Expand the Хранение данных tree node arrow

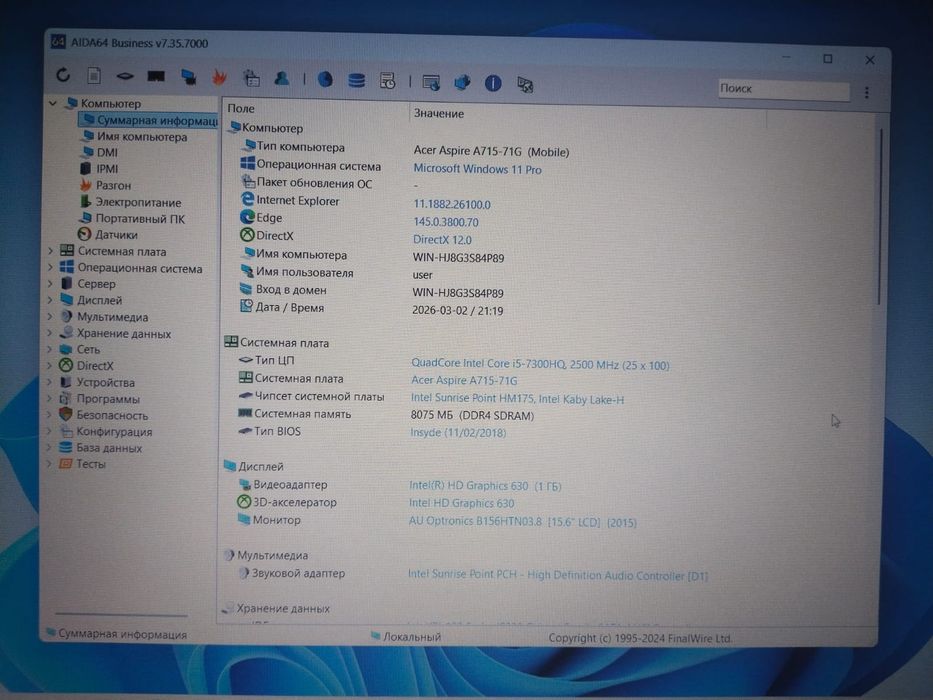click(x=51, y=333)
